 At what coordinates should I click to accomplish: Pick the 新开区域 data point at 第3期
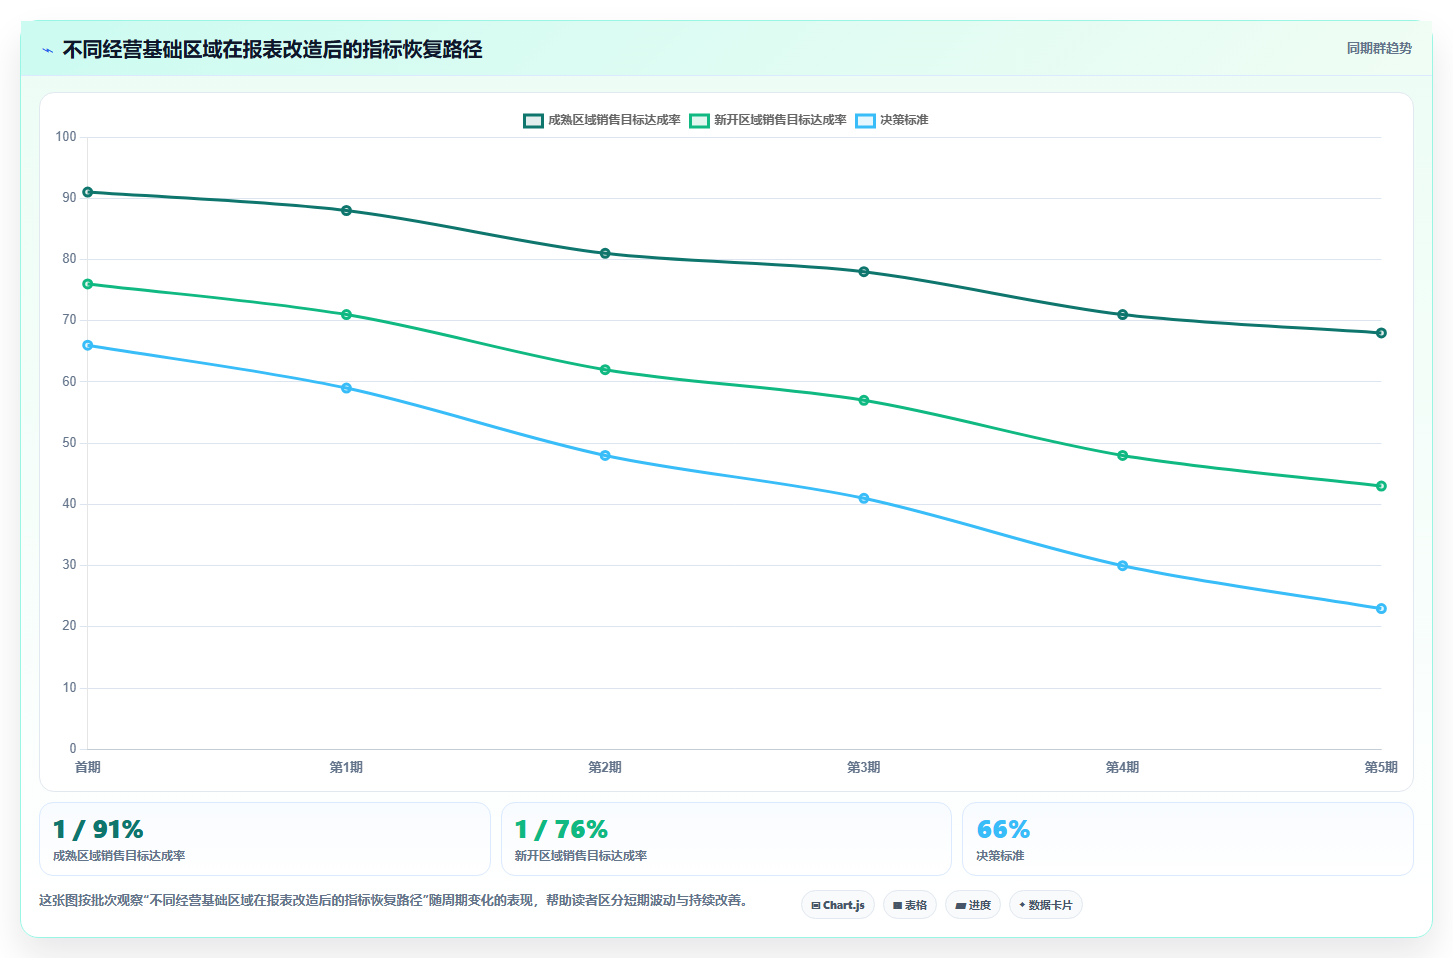coord(864,401)
